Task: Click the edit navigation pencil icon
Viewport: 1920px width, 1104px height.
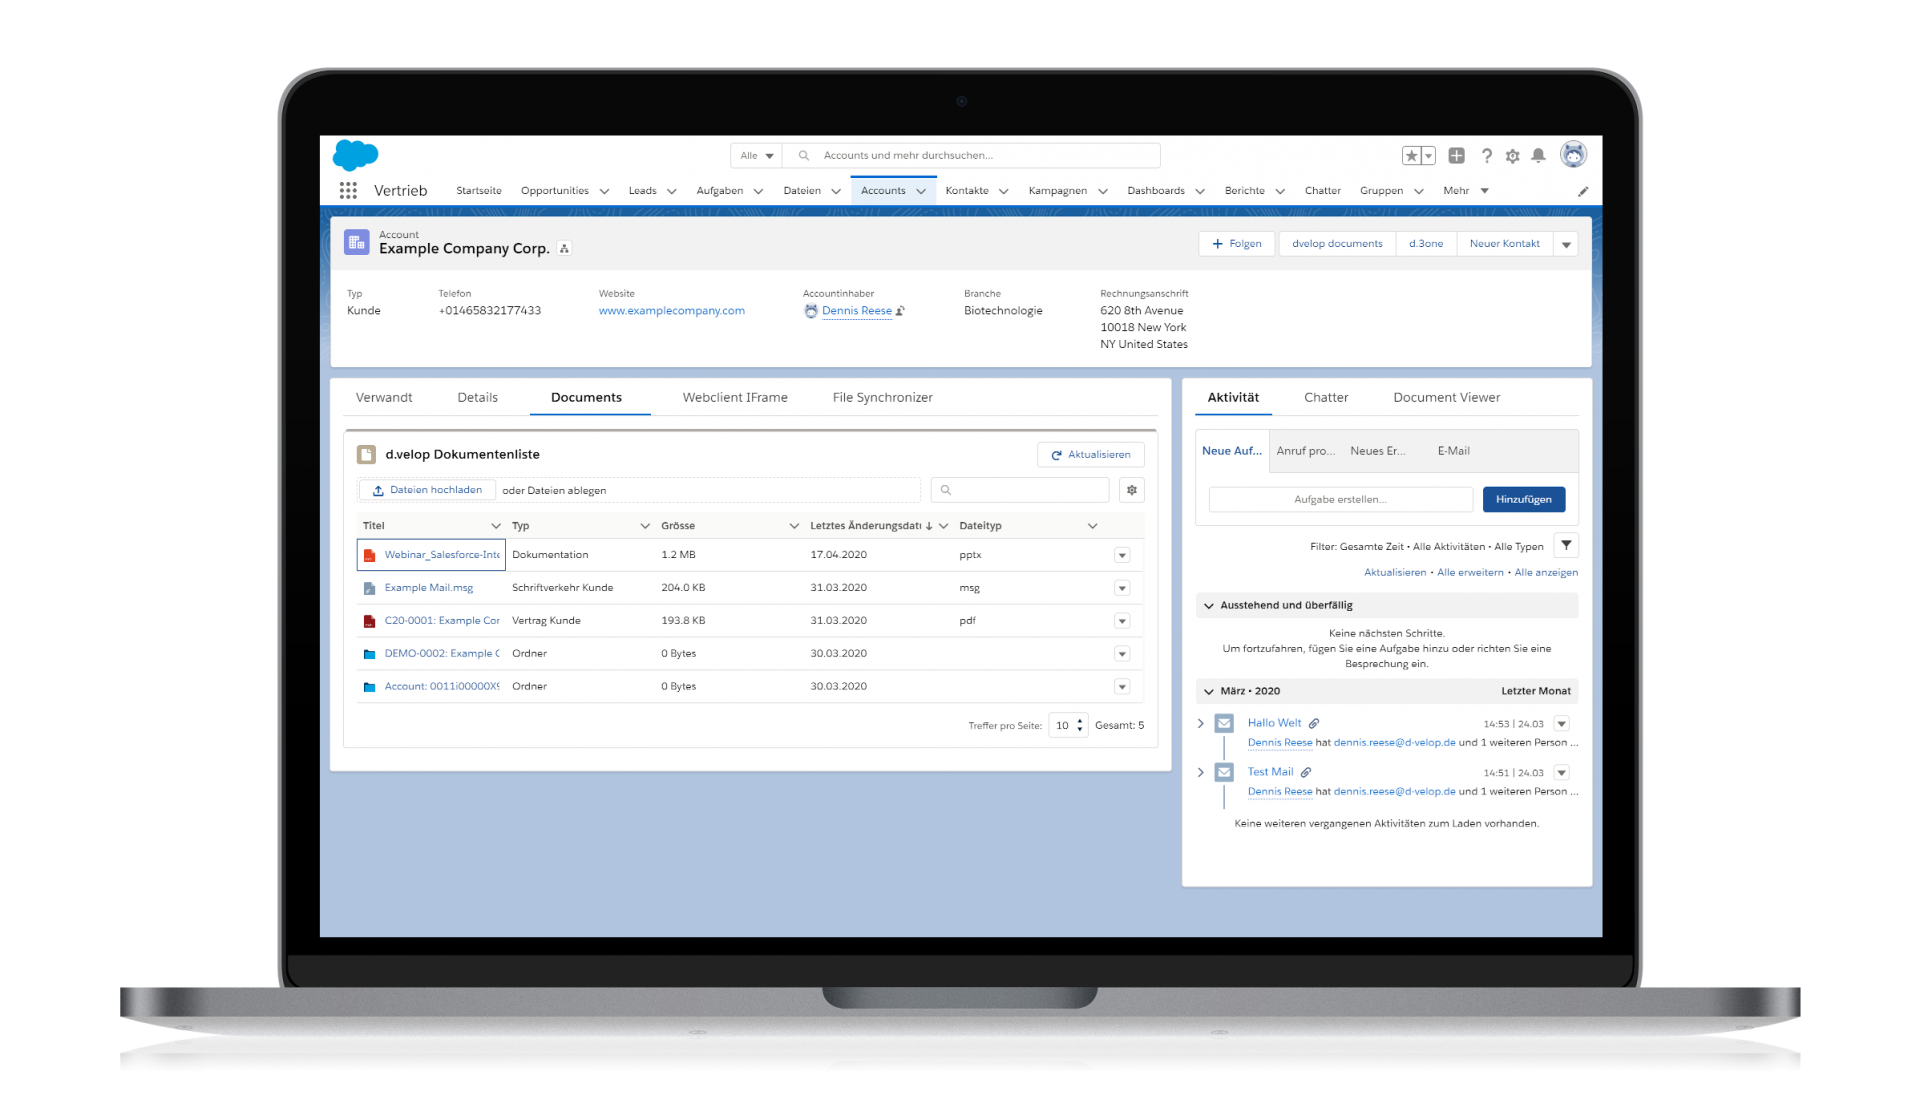Action: pyautogui.click(x=1583, y=191)
